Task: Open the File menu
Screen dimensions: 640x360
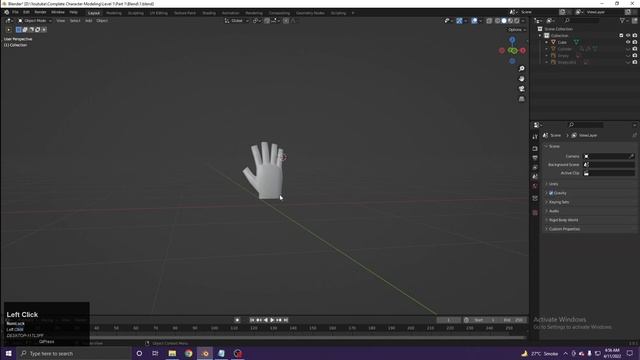Action: pyautogui.click(x=16, y=12)
